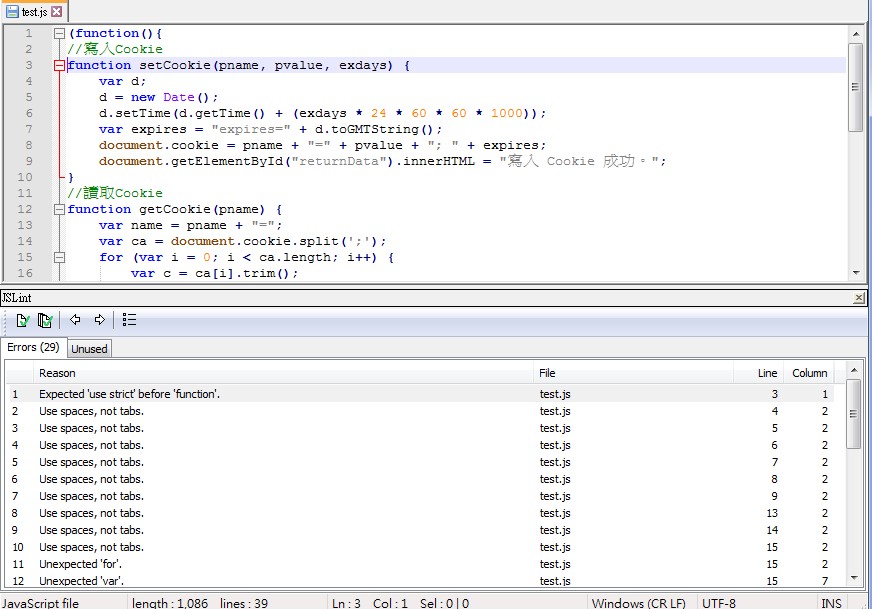Collapse the outer function fold on line 1

59,33
